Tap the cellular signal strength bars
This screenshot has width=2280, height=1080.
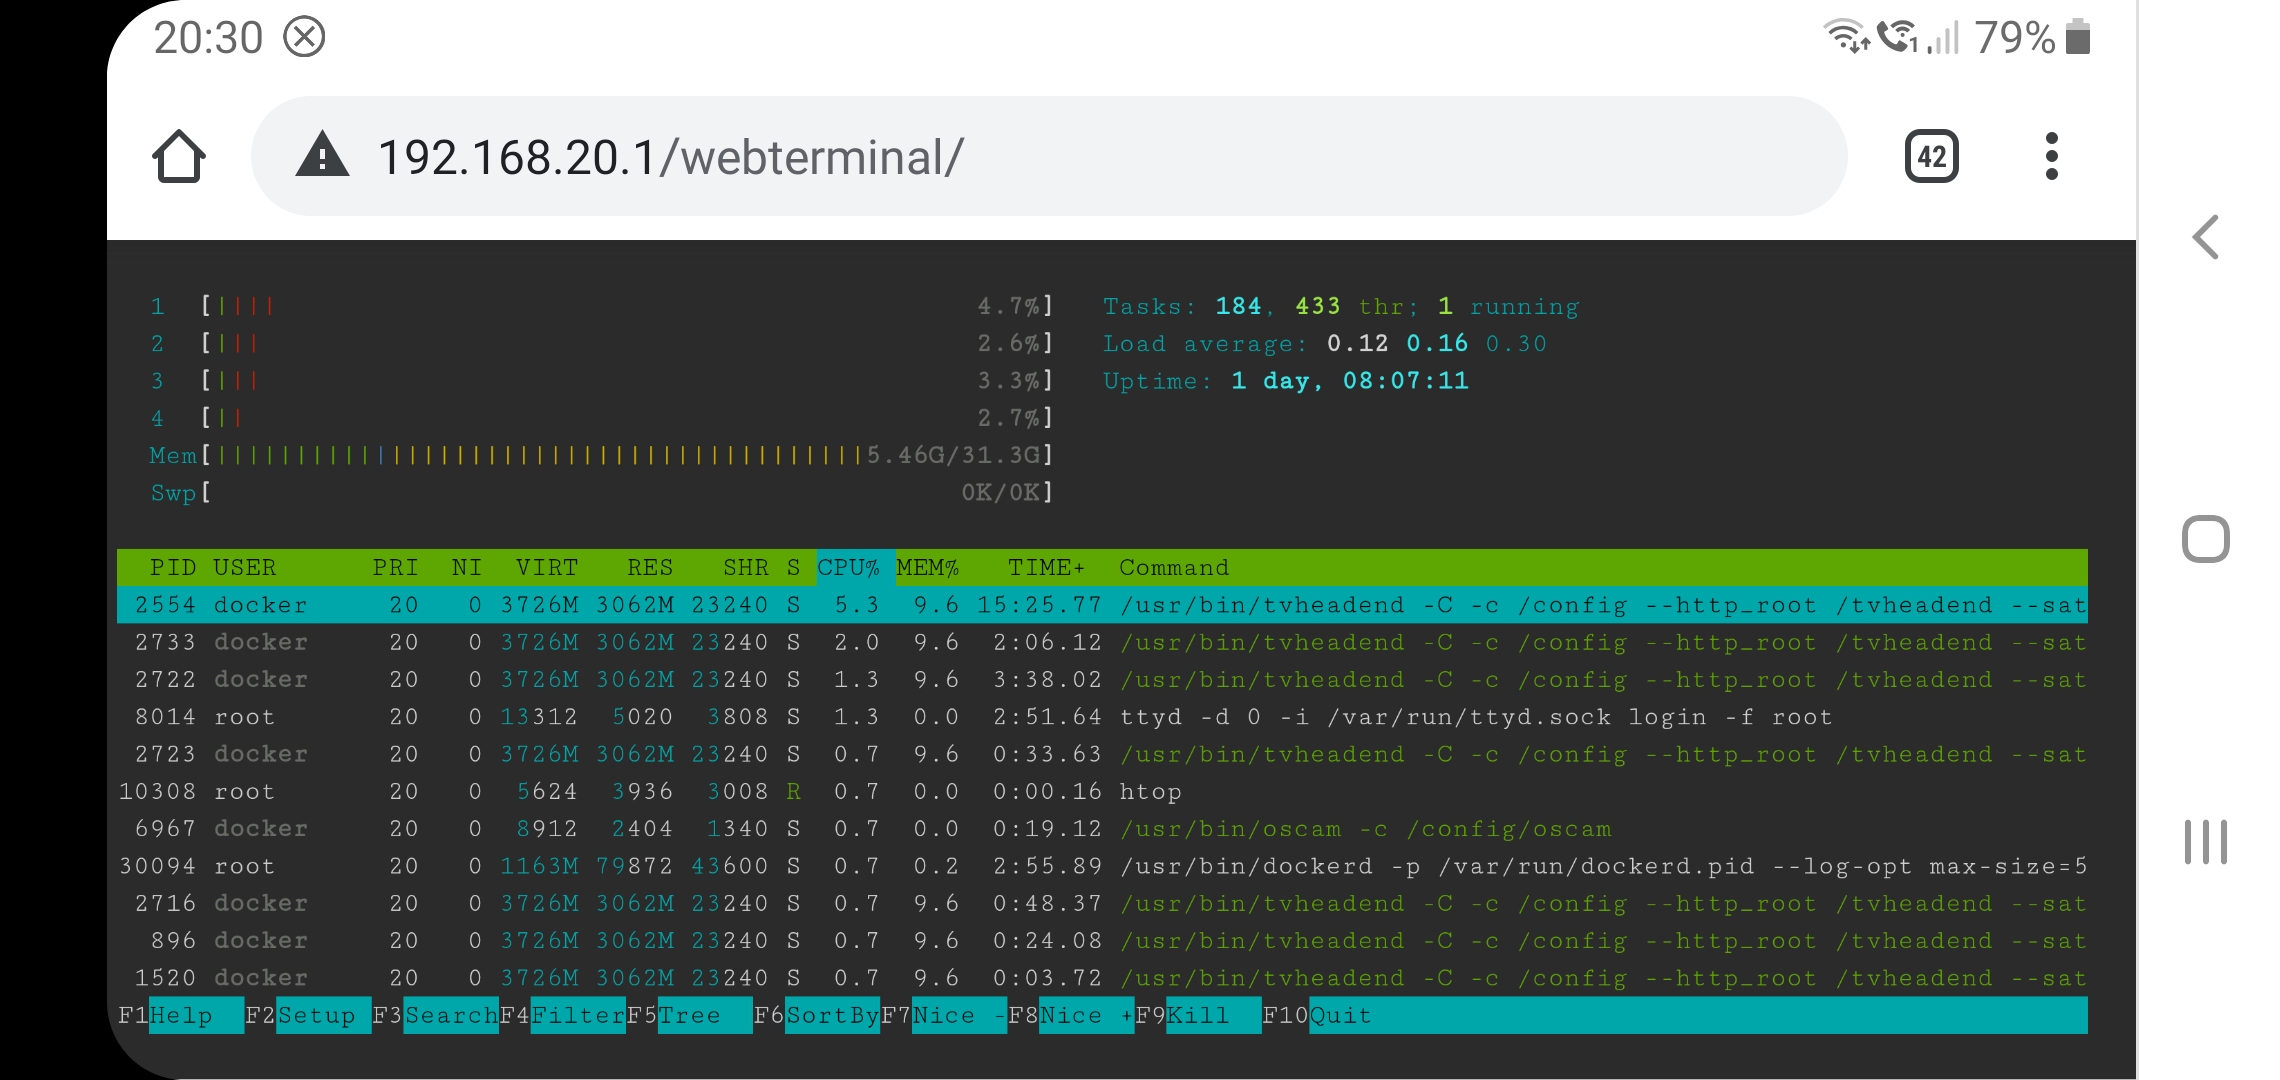pos(1943,38)
